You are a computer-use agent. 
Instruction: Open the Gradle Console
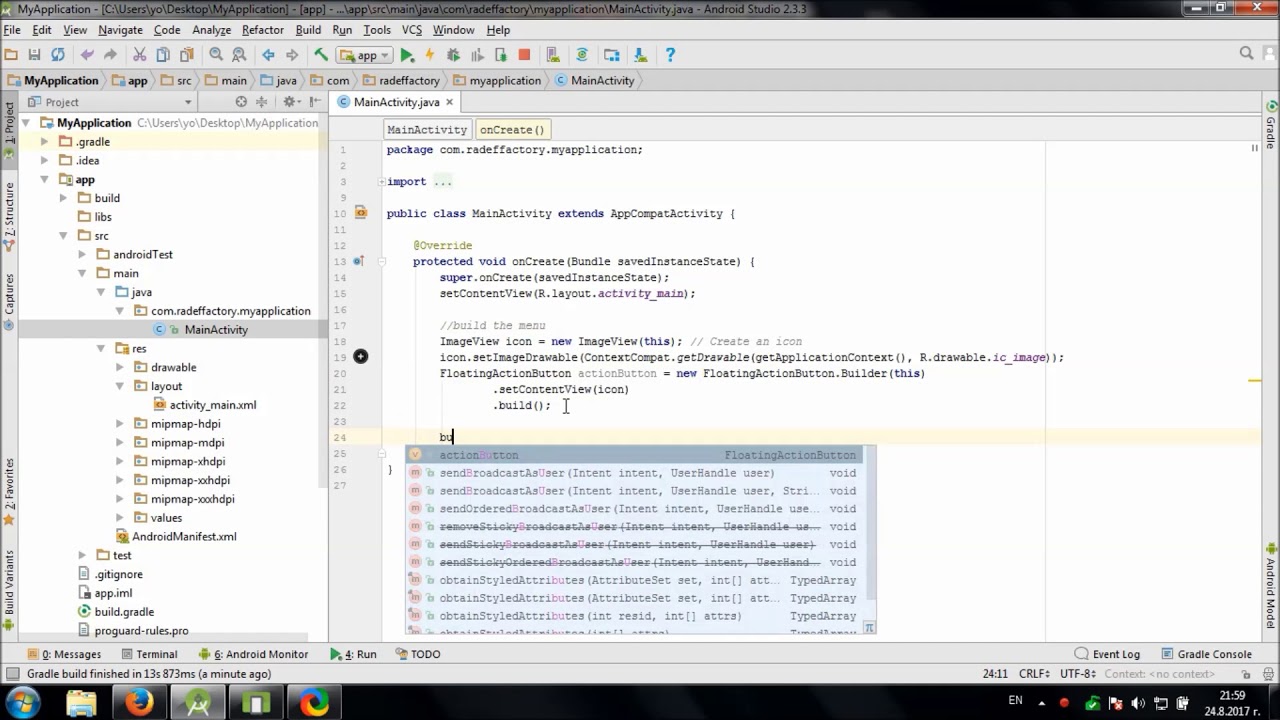coord(1206,654)
